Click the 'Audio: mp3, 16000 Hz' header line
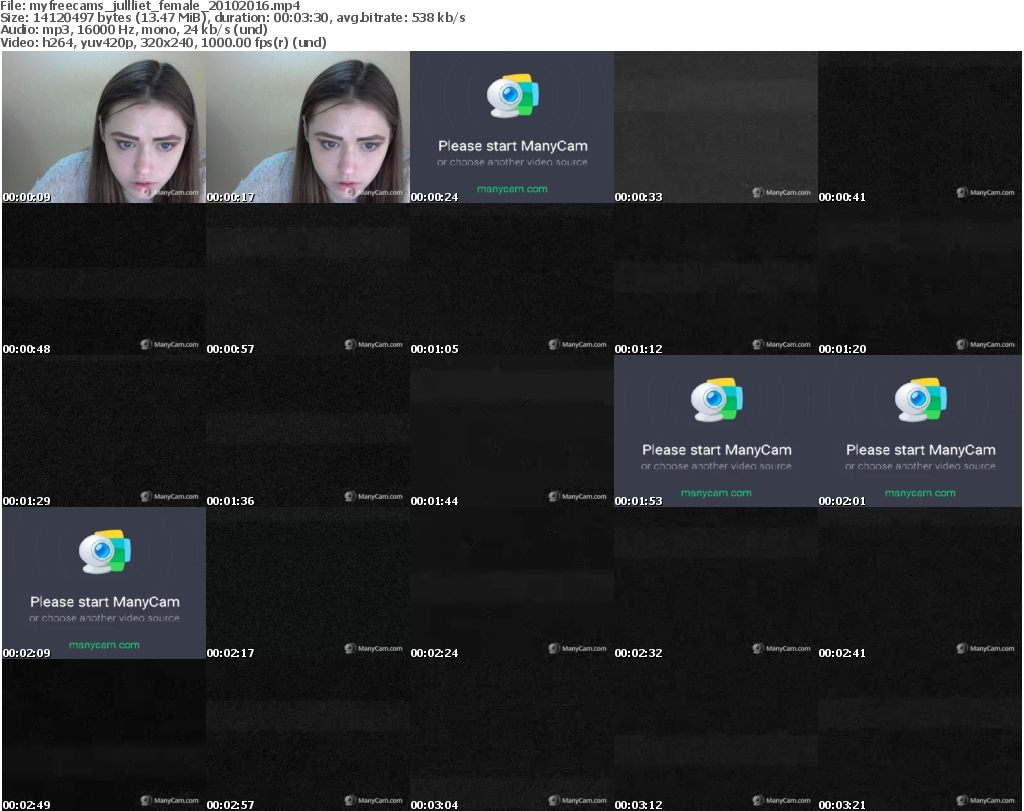1024x811 pixels. [134, 29]
